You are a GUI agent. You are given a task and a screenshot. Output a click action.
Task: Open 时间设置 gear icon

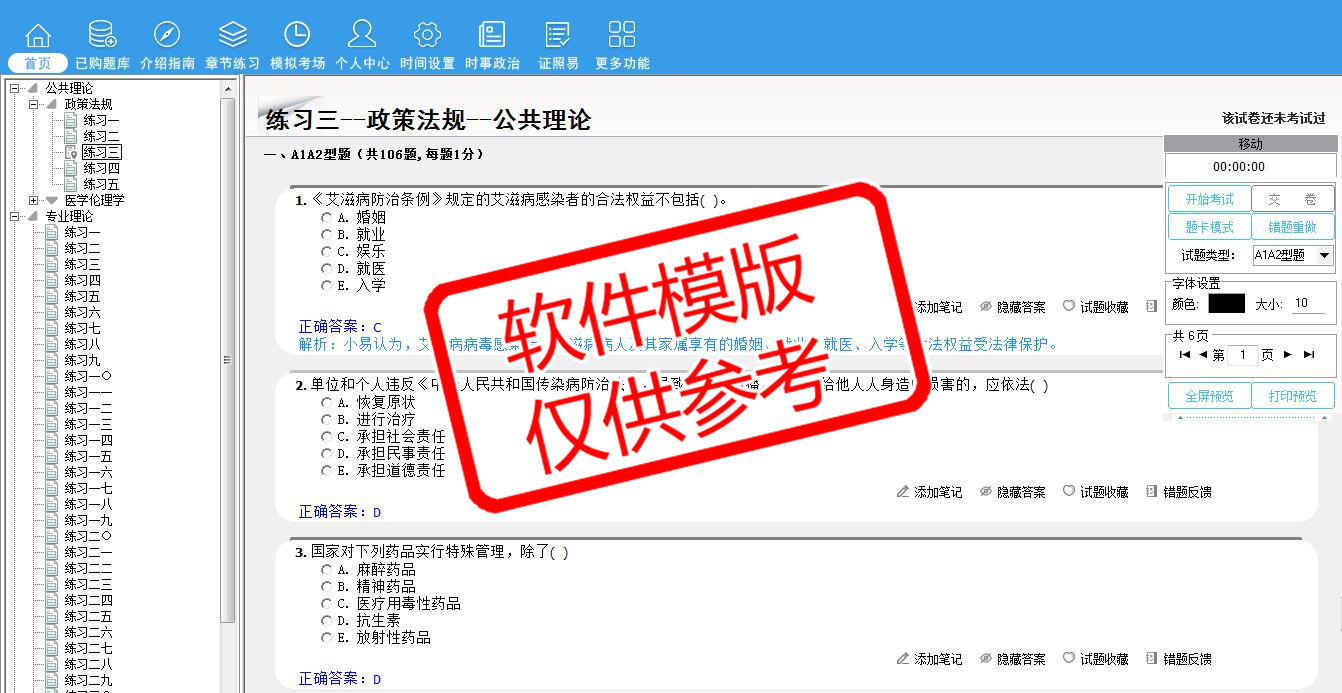(427, 35)
